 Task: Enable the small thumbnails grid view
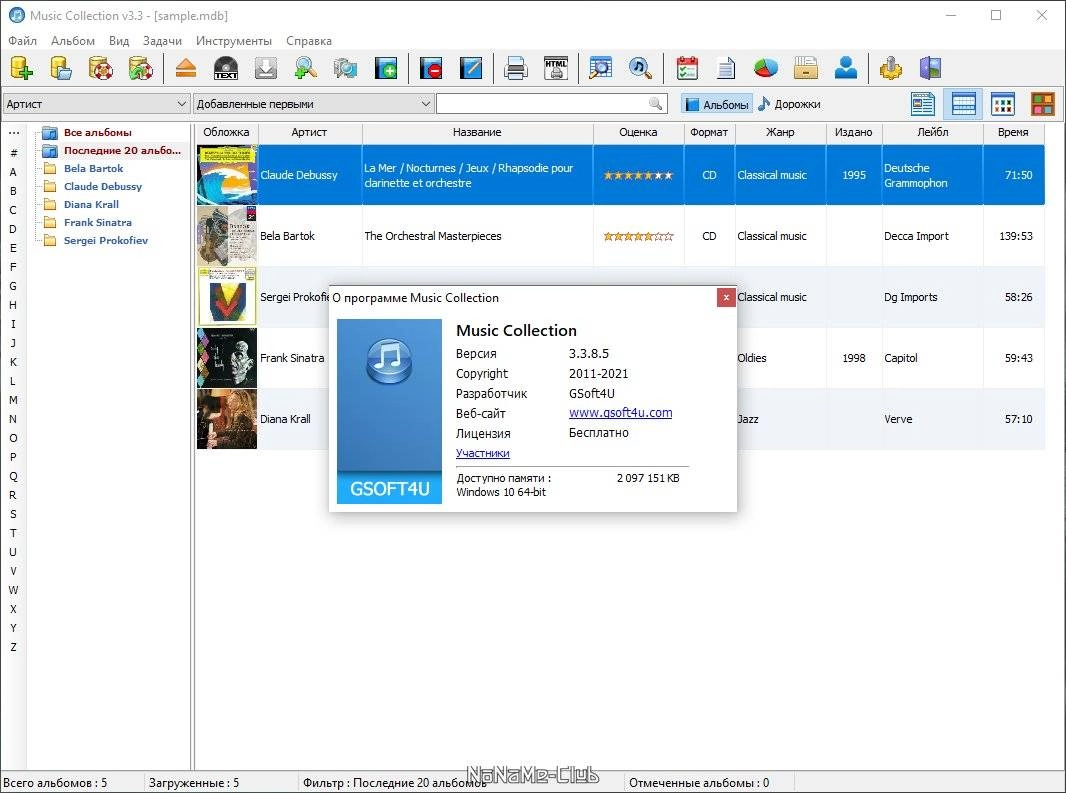[1003, 104]
